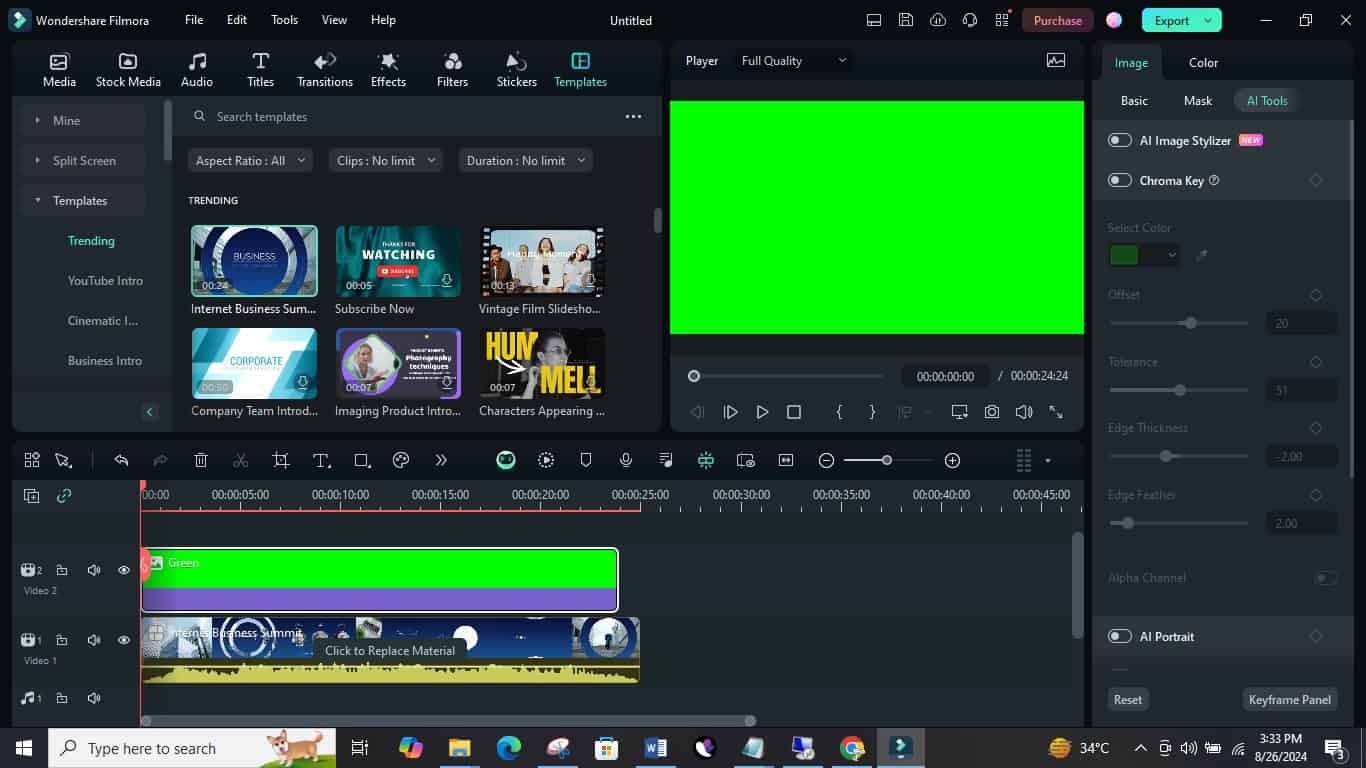Click the green Select Color swatch
This screenshot has width=1366, height=768.
[1124, 254]
